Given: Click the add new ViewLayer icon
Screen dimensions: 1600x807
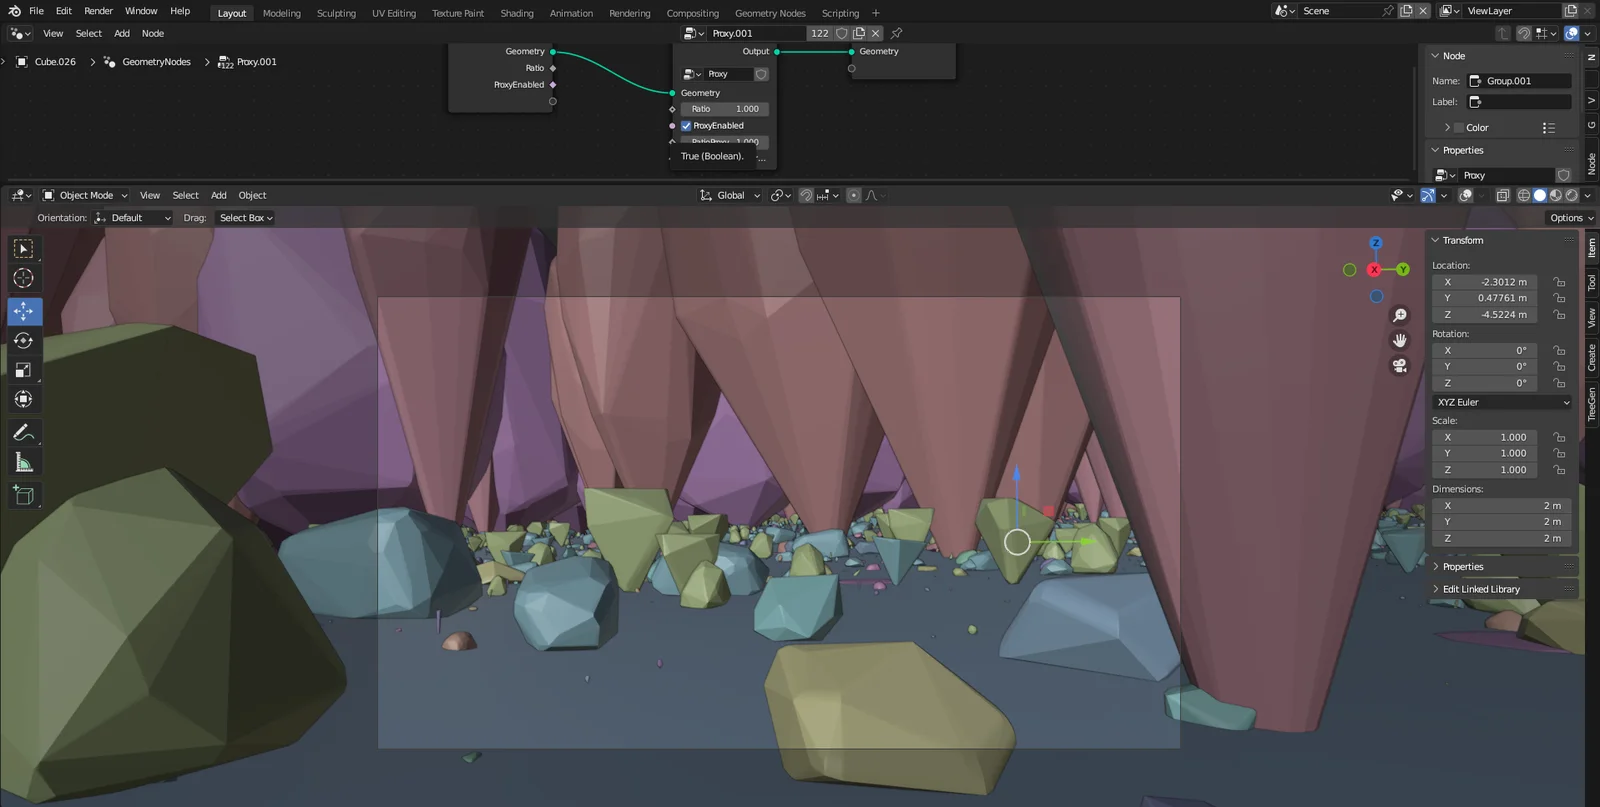Looking at the screenshot, I should pos(1570,11).
